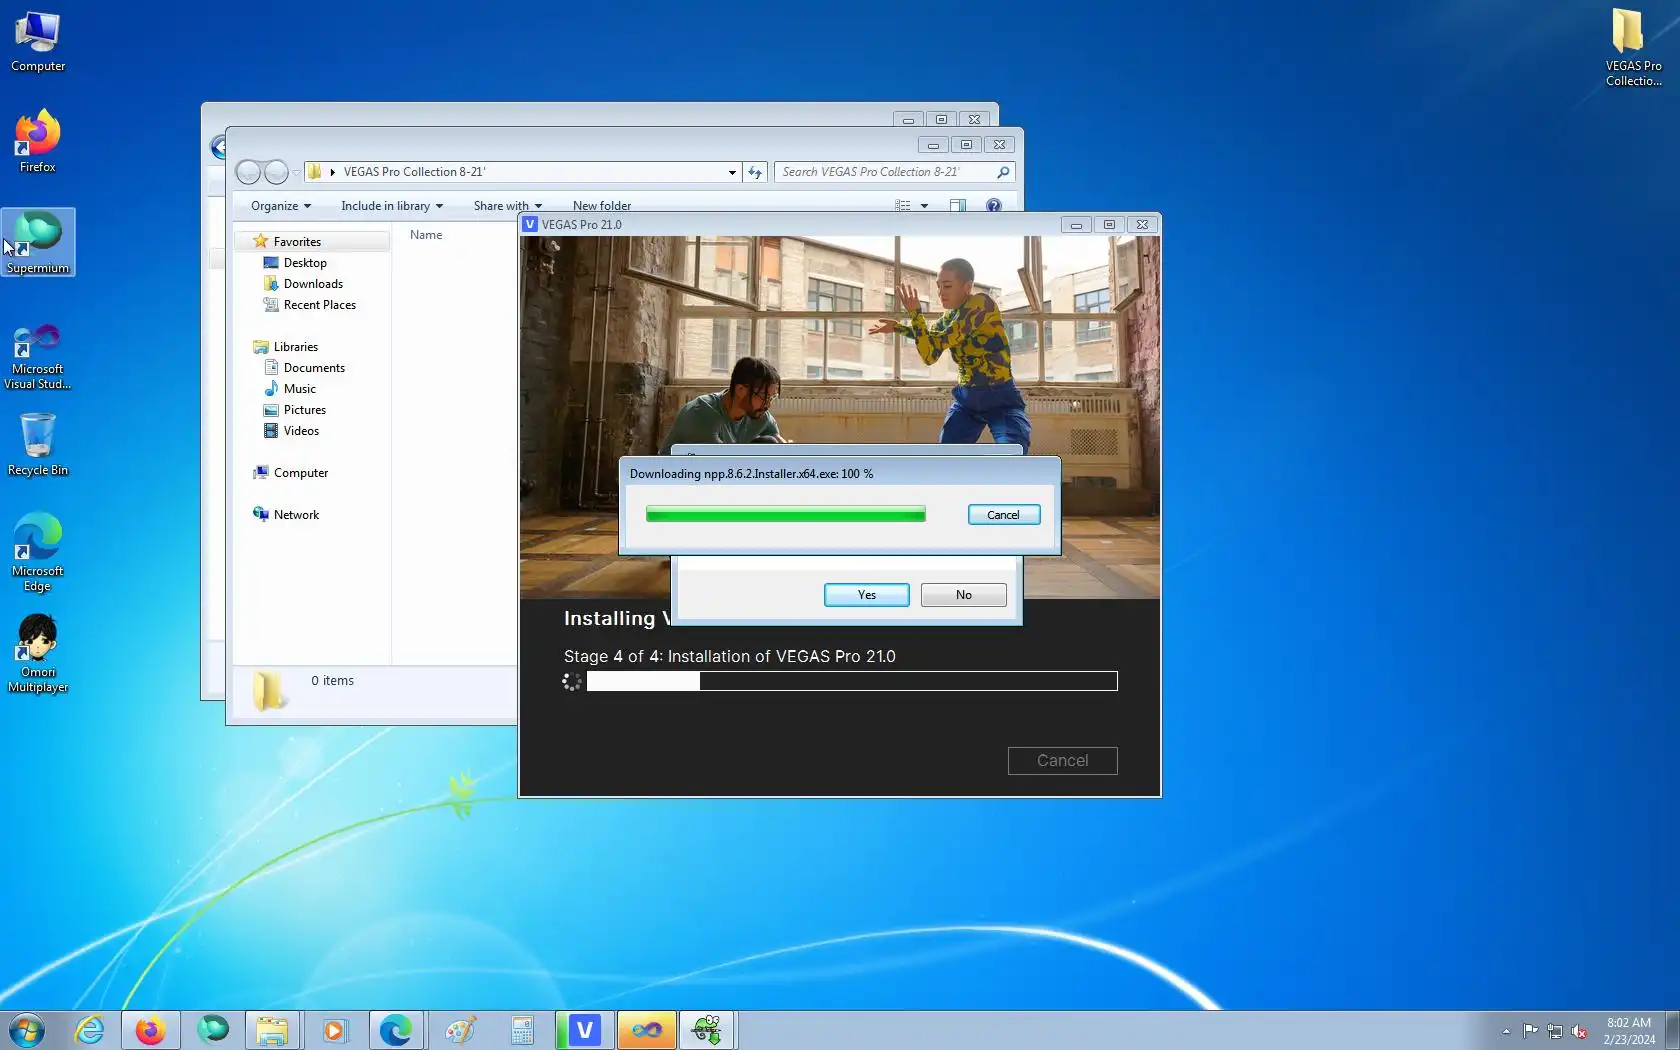Click New folder in Explorer toolbar
Screen dimensions: 1680x1050
(602, 206)
